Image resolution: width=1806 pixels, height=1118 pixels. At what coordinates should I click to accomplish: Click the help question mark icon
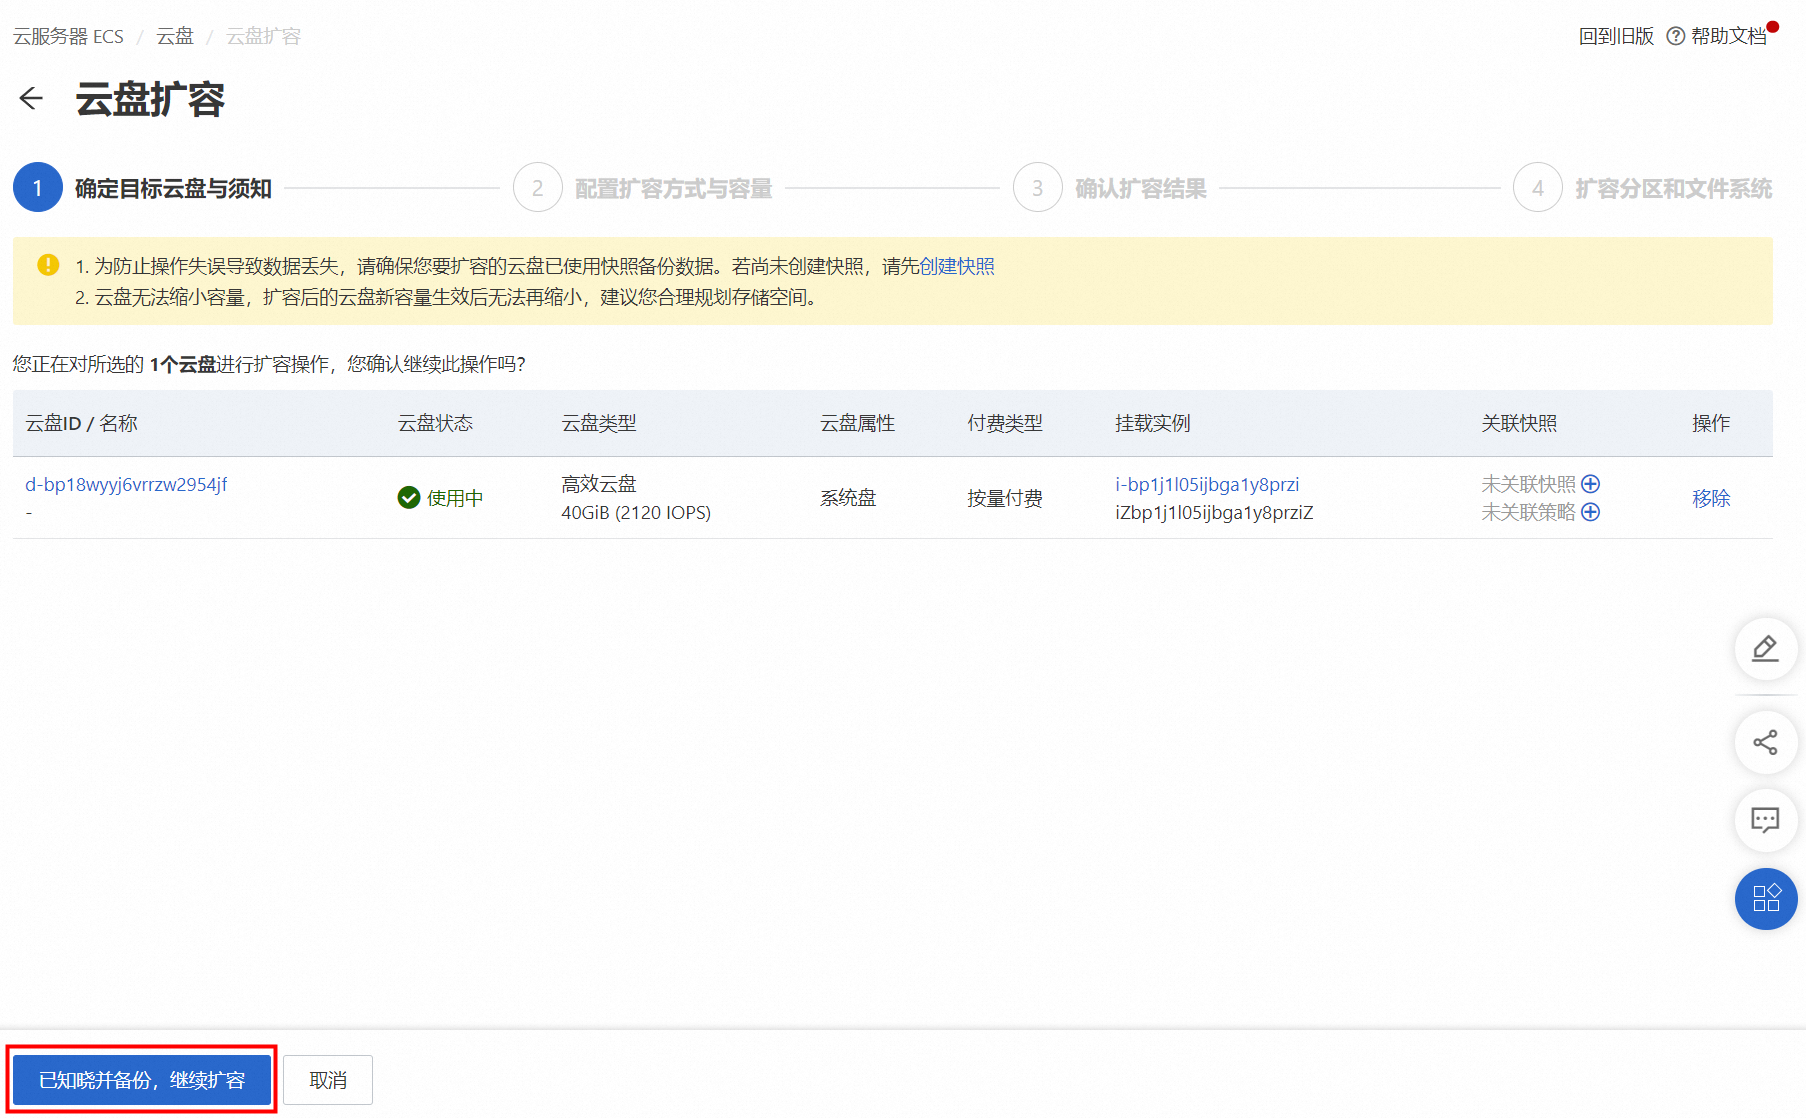tap(1675, 36)
